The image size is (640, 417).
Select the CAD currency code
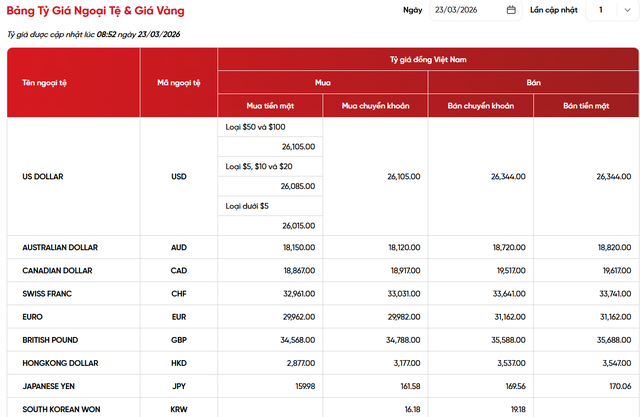pos(179,271)
